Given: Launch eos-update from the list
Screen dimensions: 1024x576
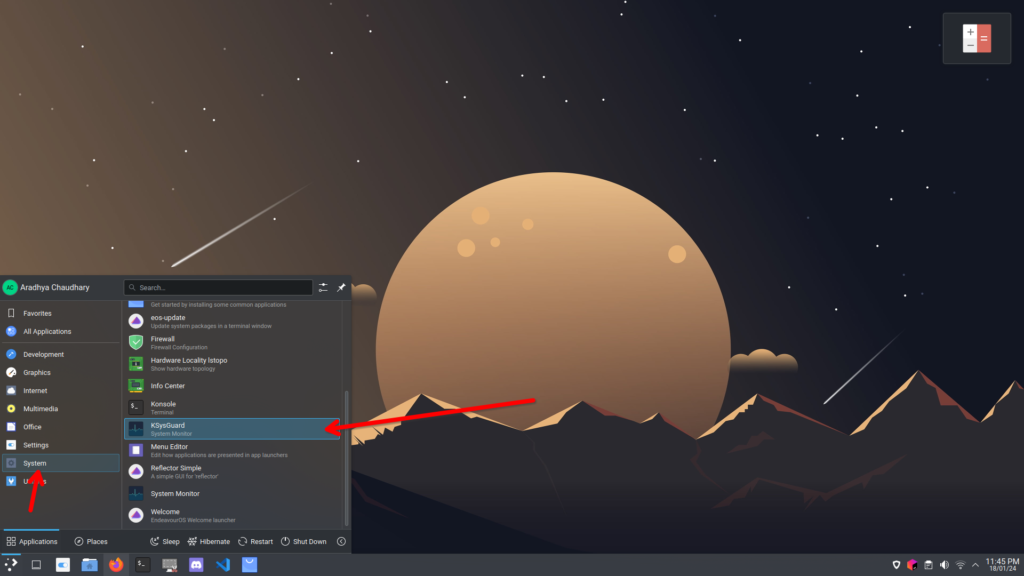Looking at the screenshot, I should [232, 321].
